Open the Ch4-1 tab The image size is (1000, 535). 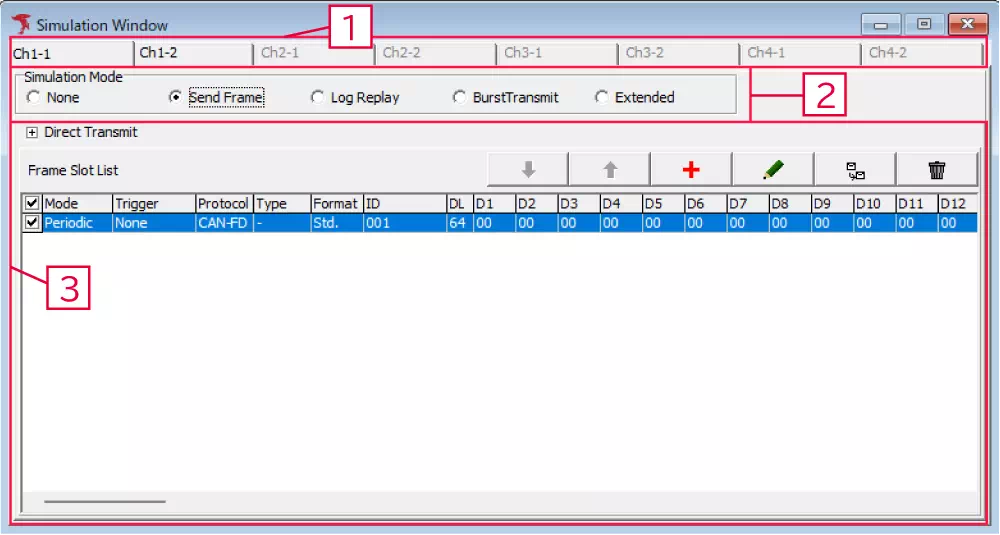801,53
